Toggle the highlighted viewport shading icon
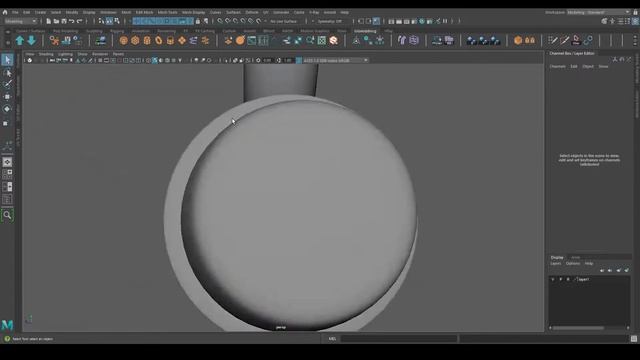This screenshot has height=360, width=640. coord(155,60)
